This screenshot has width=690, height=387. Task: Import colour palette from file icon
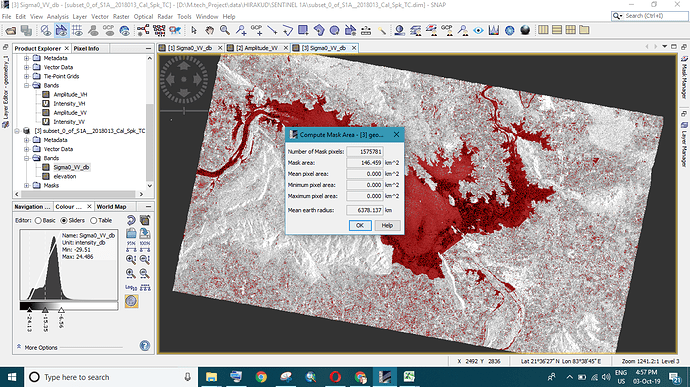(131, 233)
